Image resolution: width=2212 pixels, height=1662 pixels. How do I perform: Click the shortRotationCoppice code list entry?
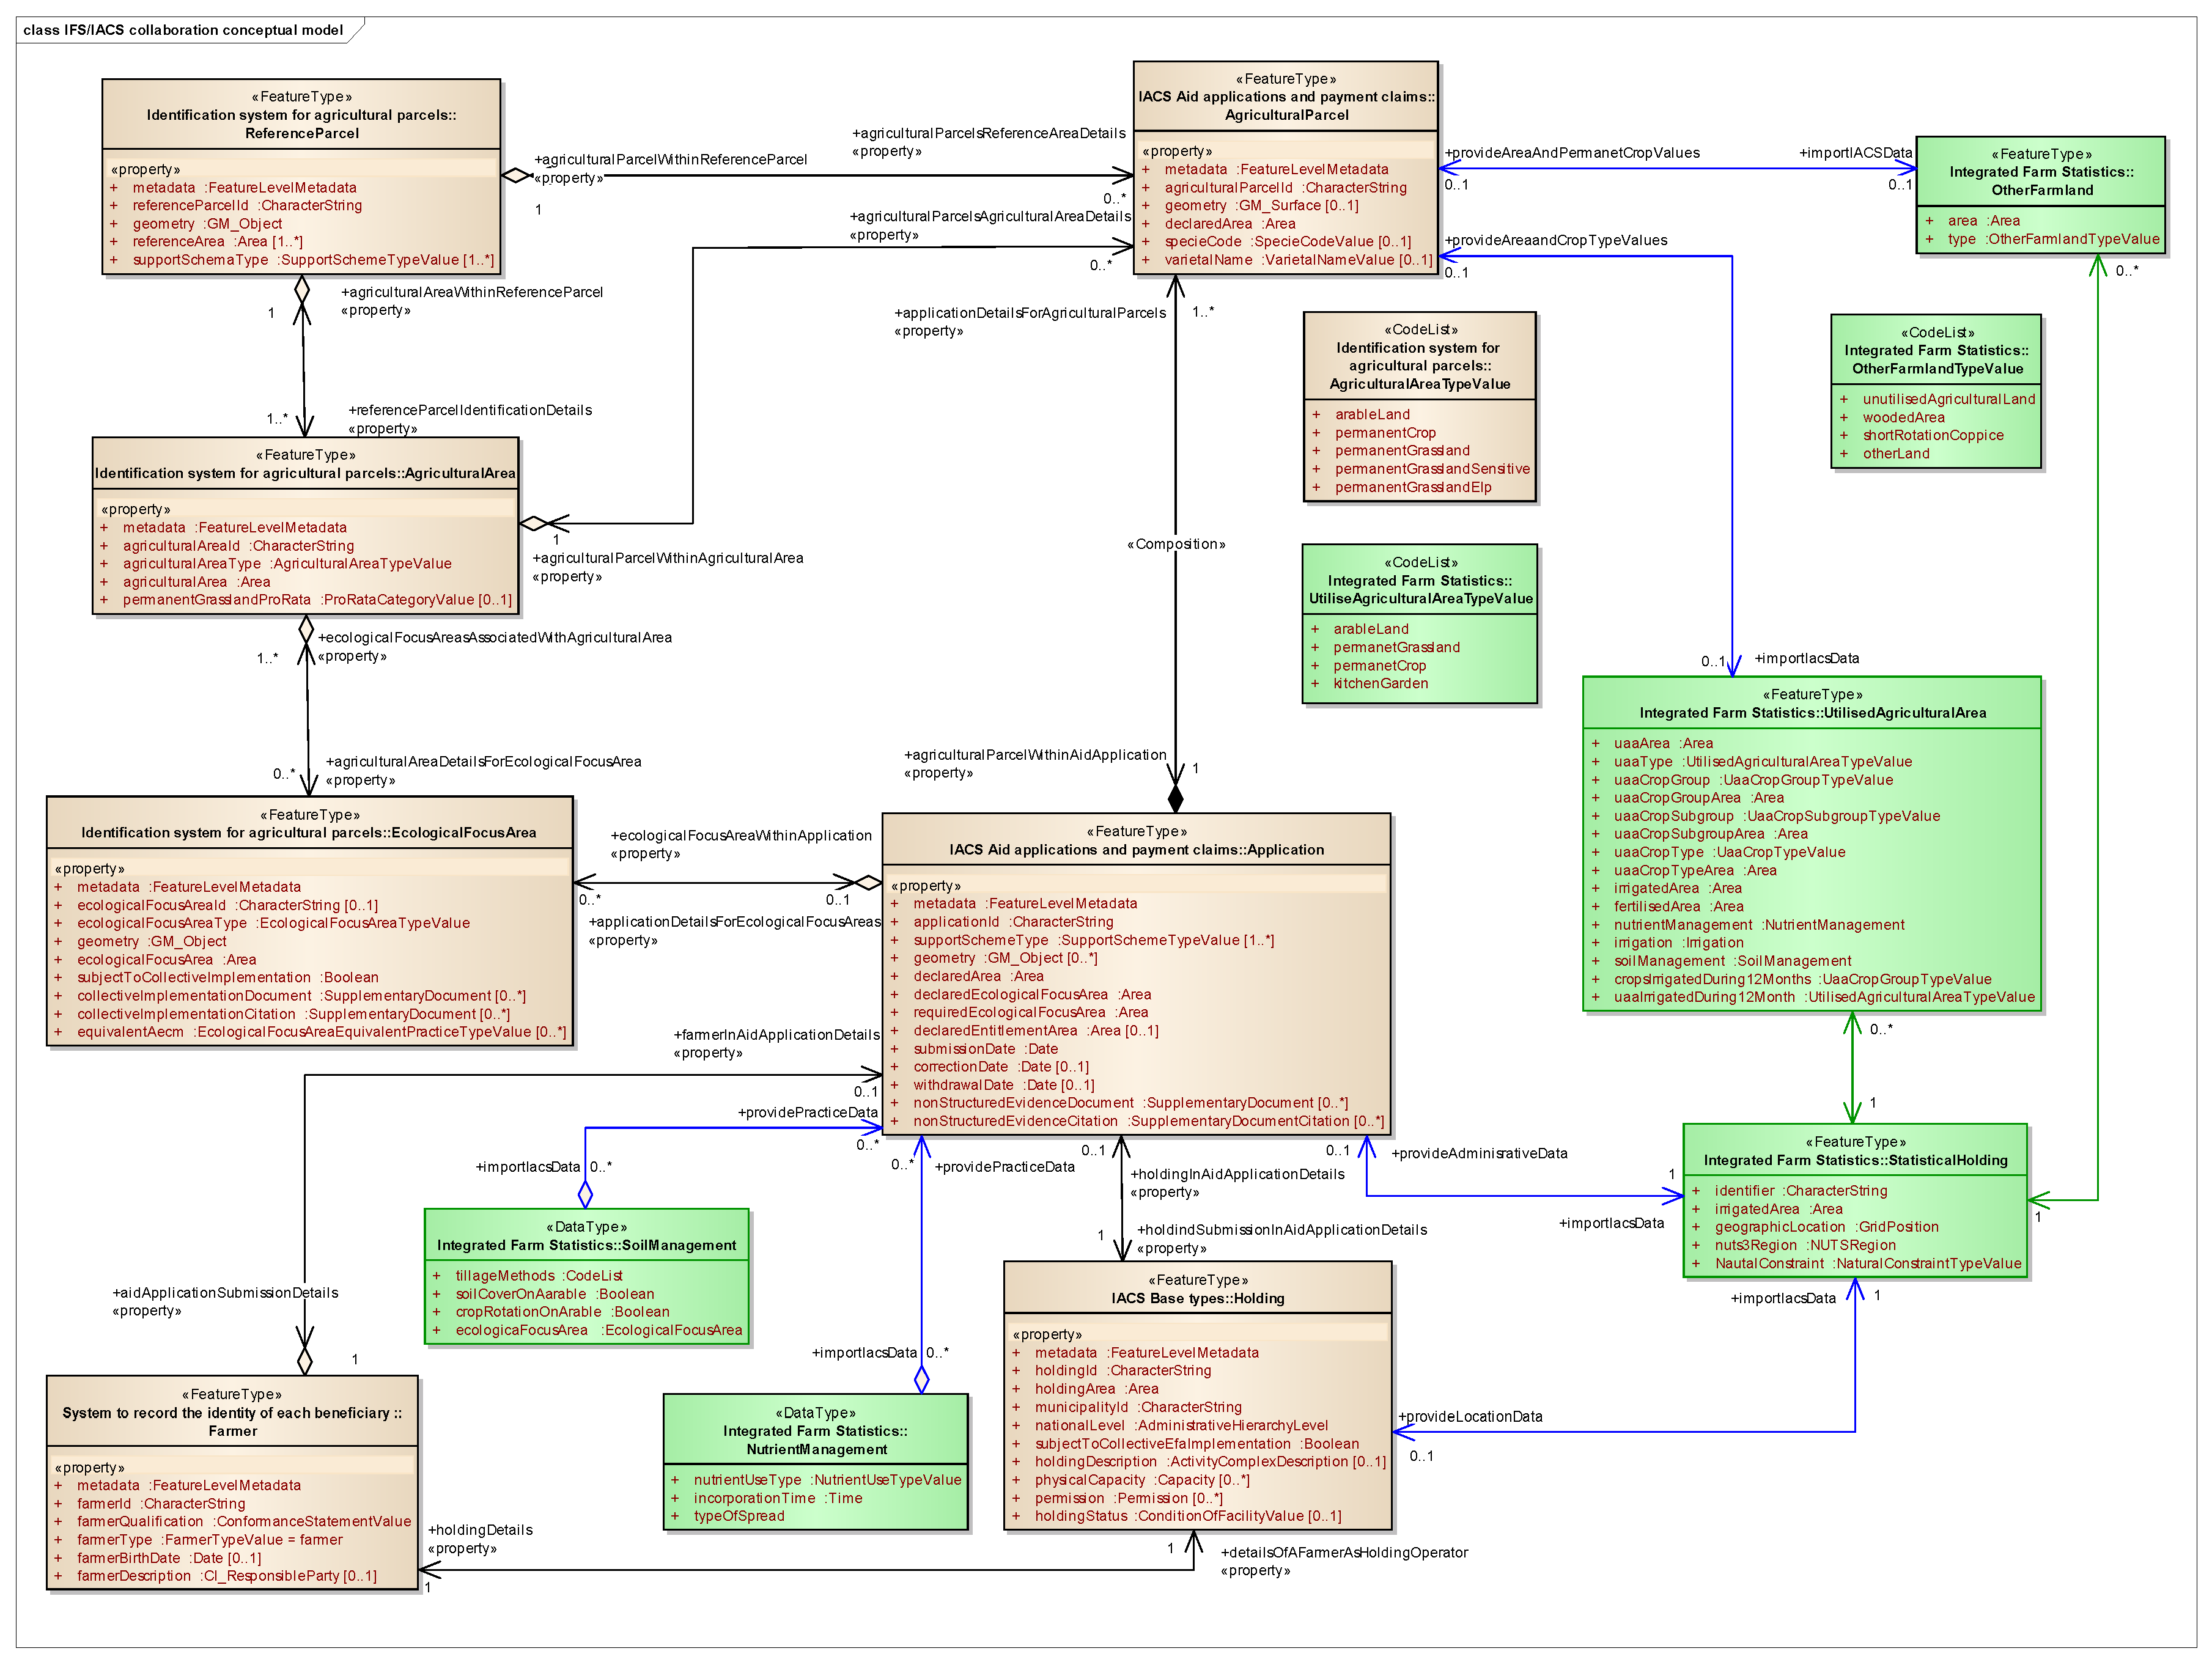1932,436
